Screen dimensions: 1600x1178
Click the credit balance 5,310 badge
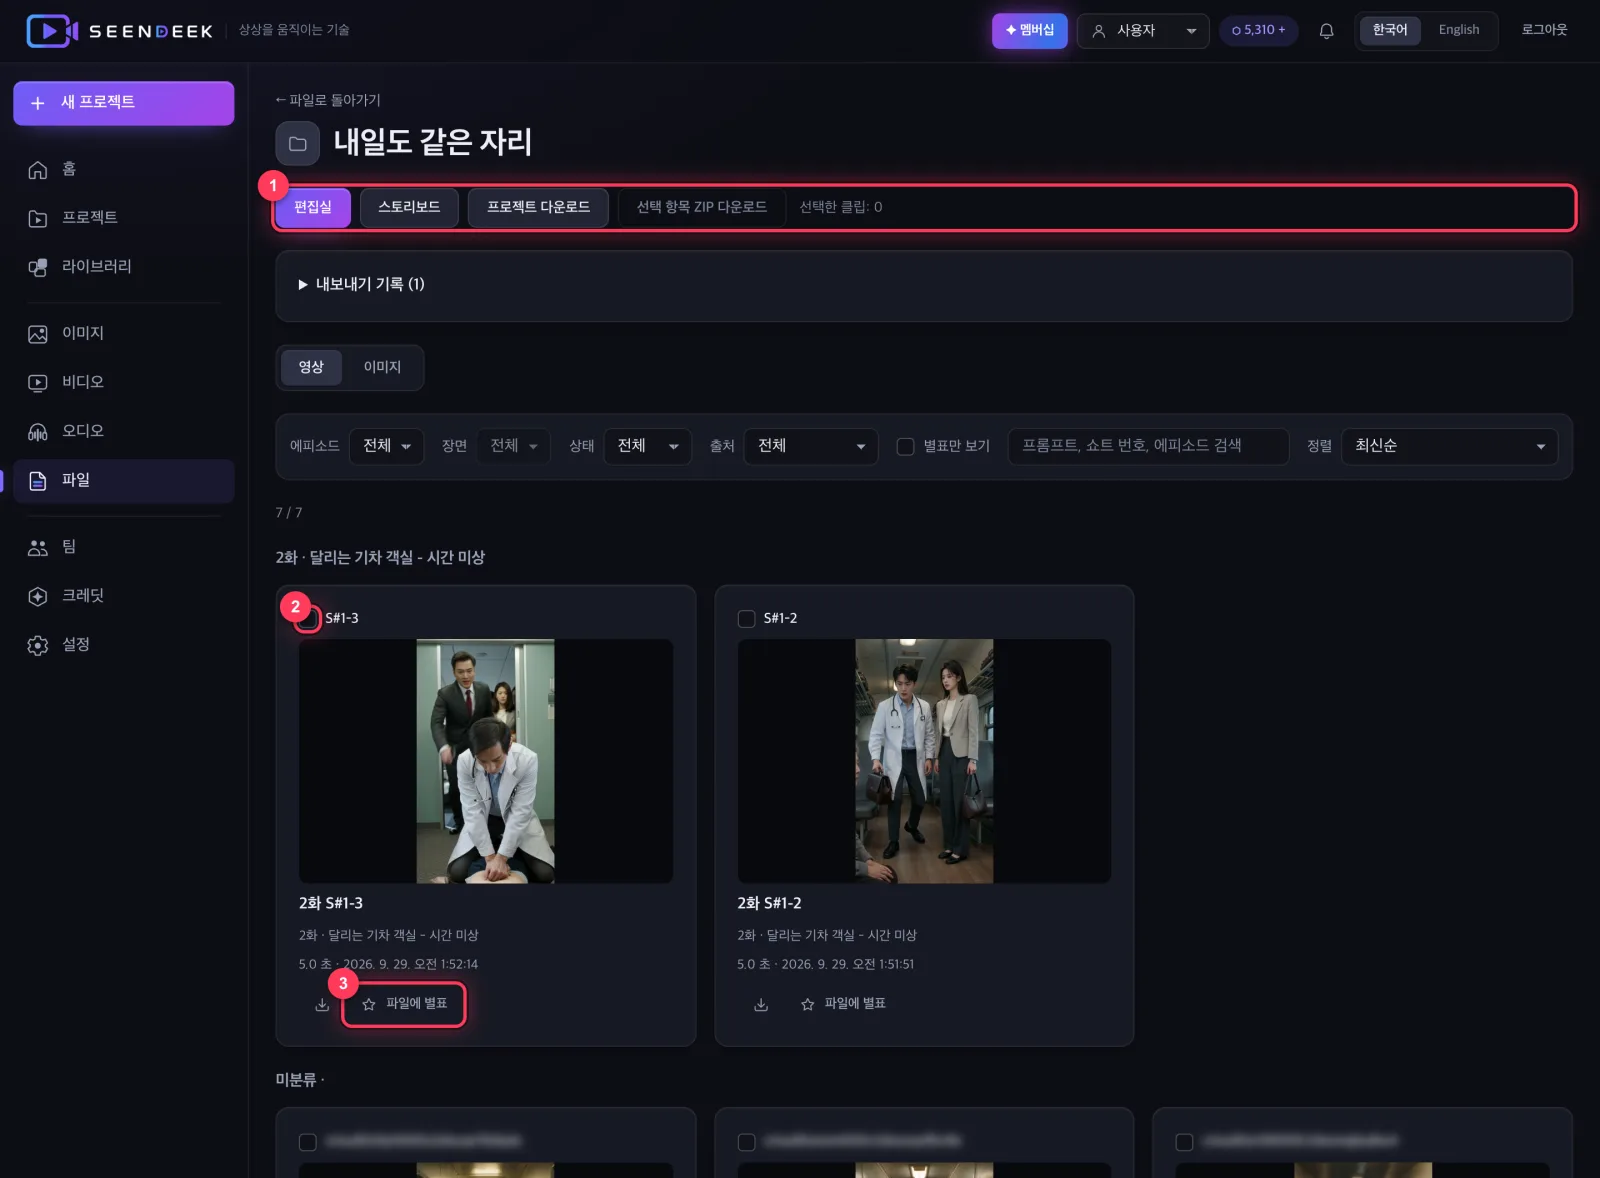(x=1259, y=31)
